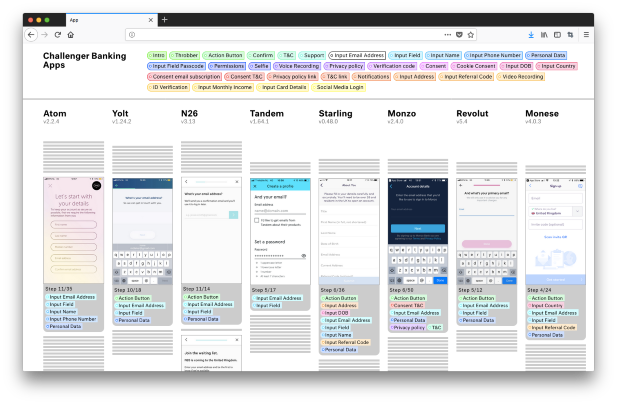Image resolution: width=617 pixels, height=404 pixels.
Task: Click the browser reload button
Action: coord(58,35)
